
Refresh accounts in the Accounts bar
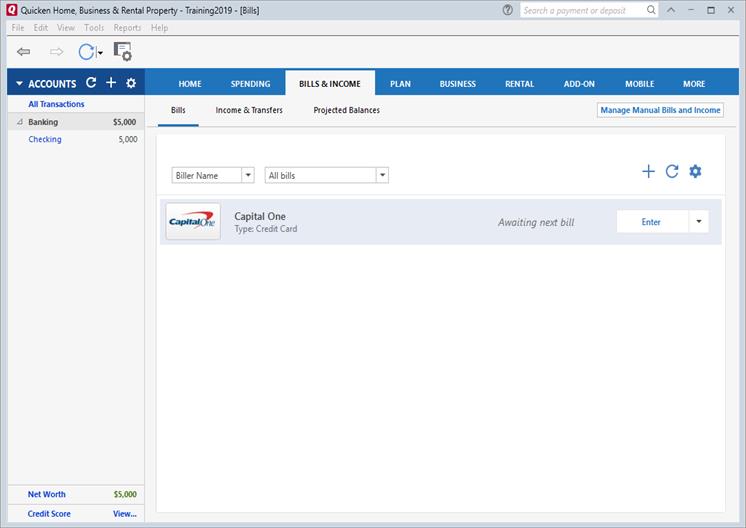91,83
